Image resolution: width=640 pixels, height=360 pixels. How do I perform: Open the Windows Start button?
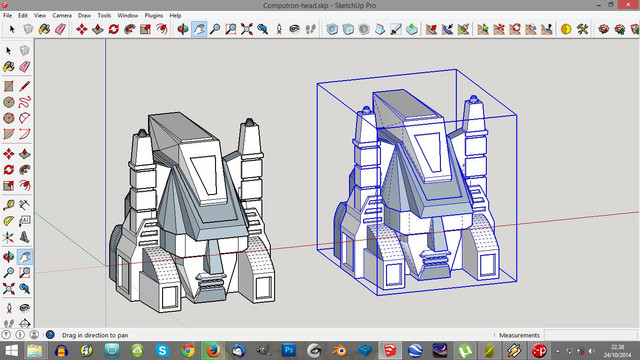click(11, 351)
